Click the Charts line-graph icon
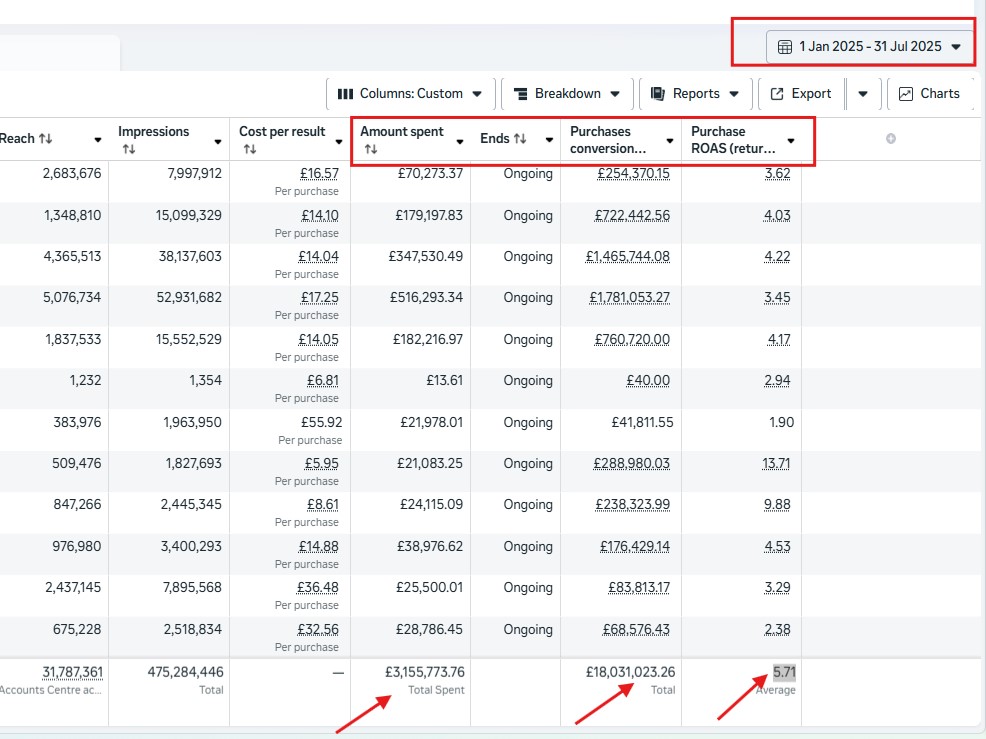The image size is (986, 739). pos(906,94)
